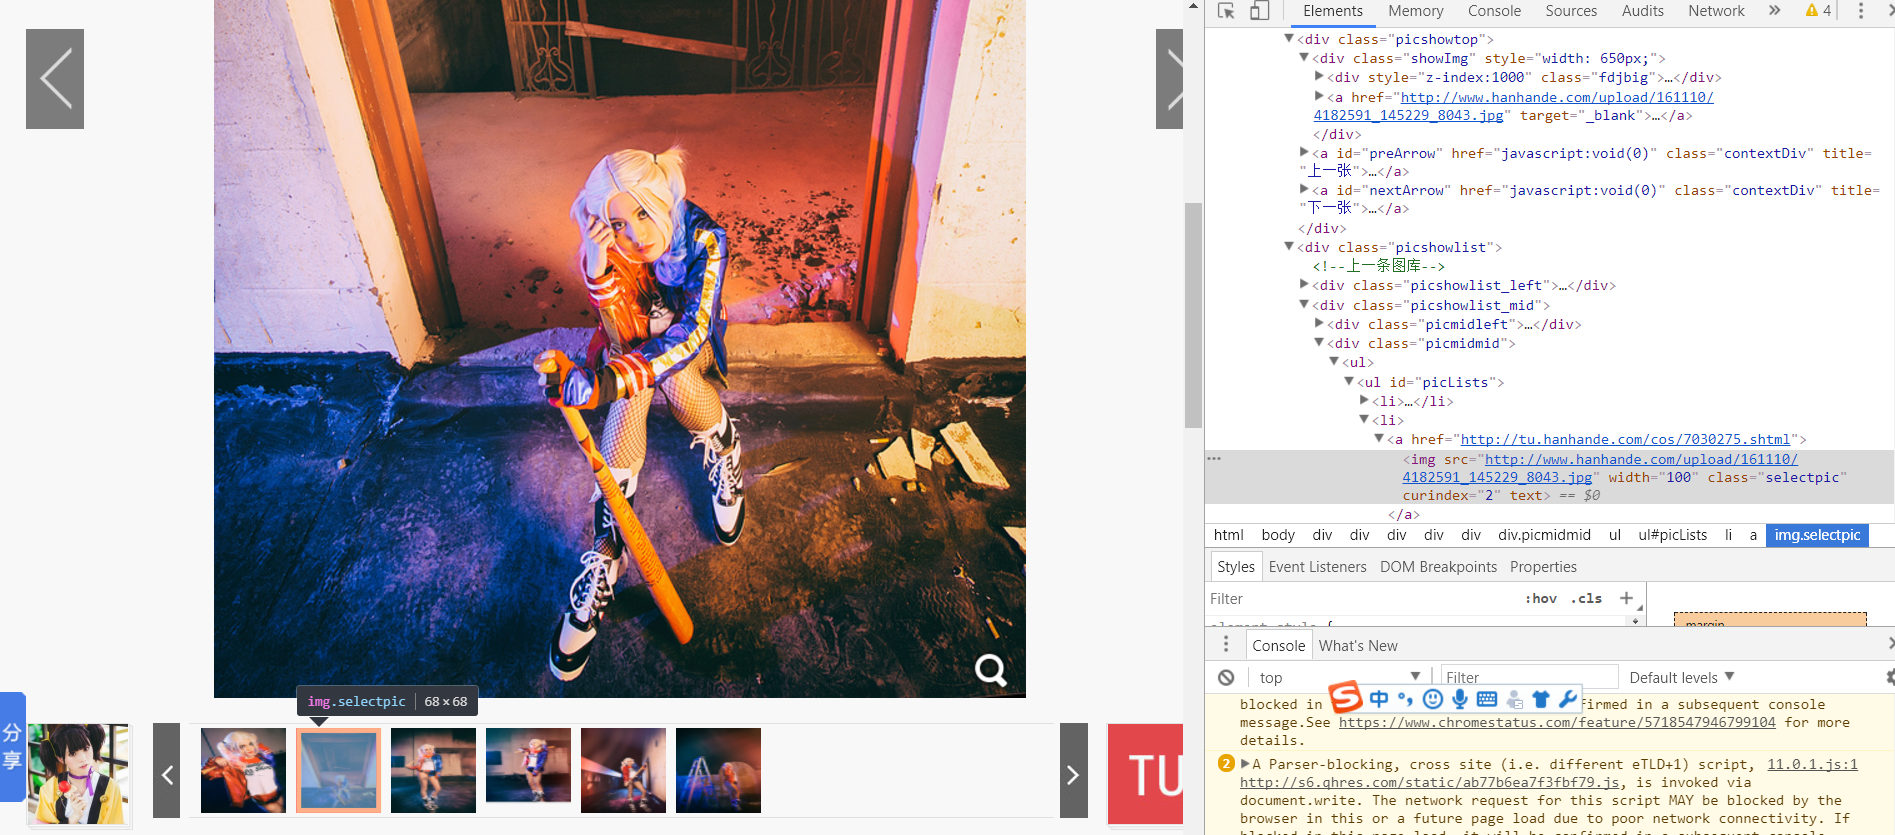Open the Elements tab
Screen dimensions: 1895x835
tap(1332, 11)
